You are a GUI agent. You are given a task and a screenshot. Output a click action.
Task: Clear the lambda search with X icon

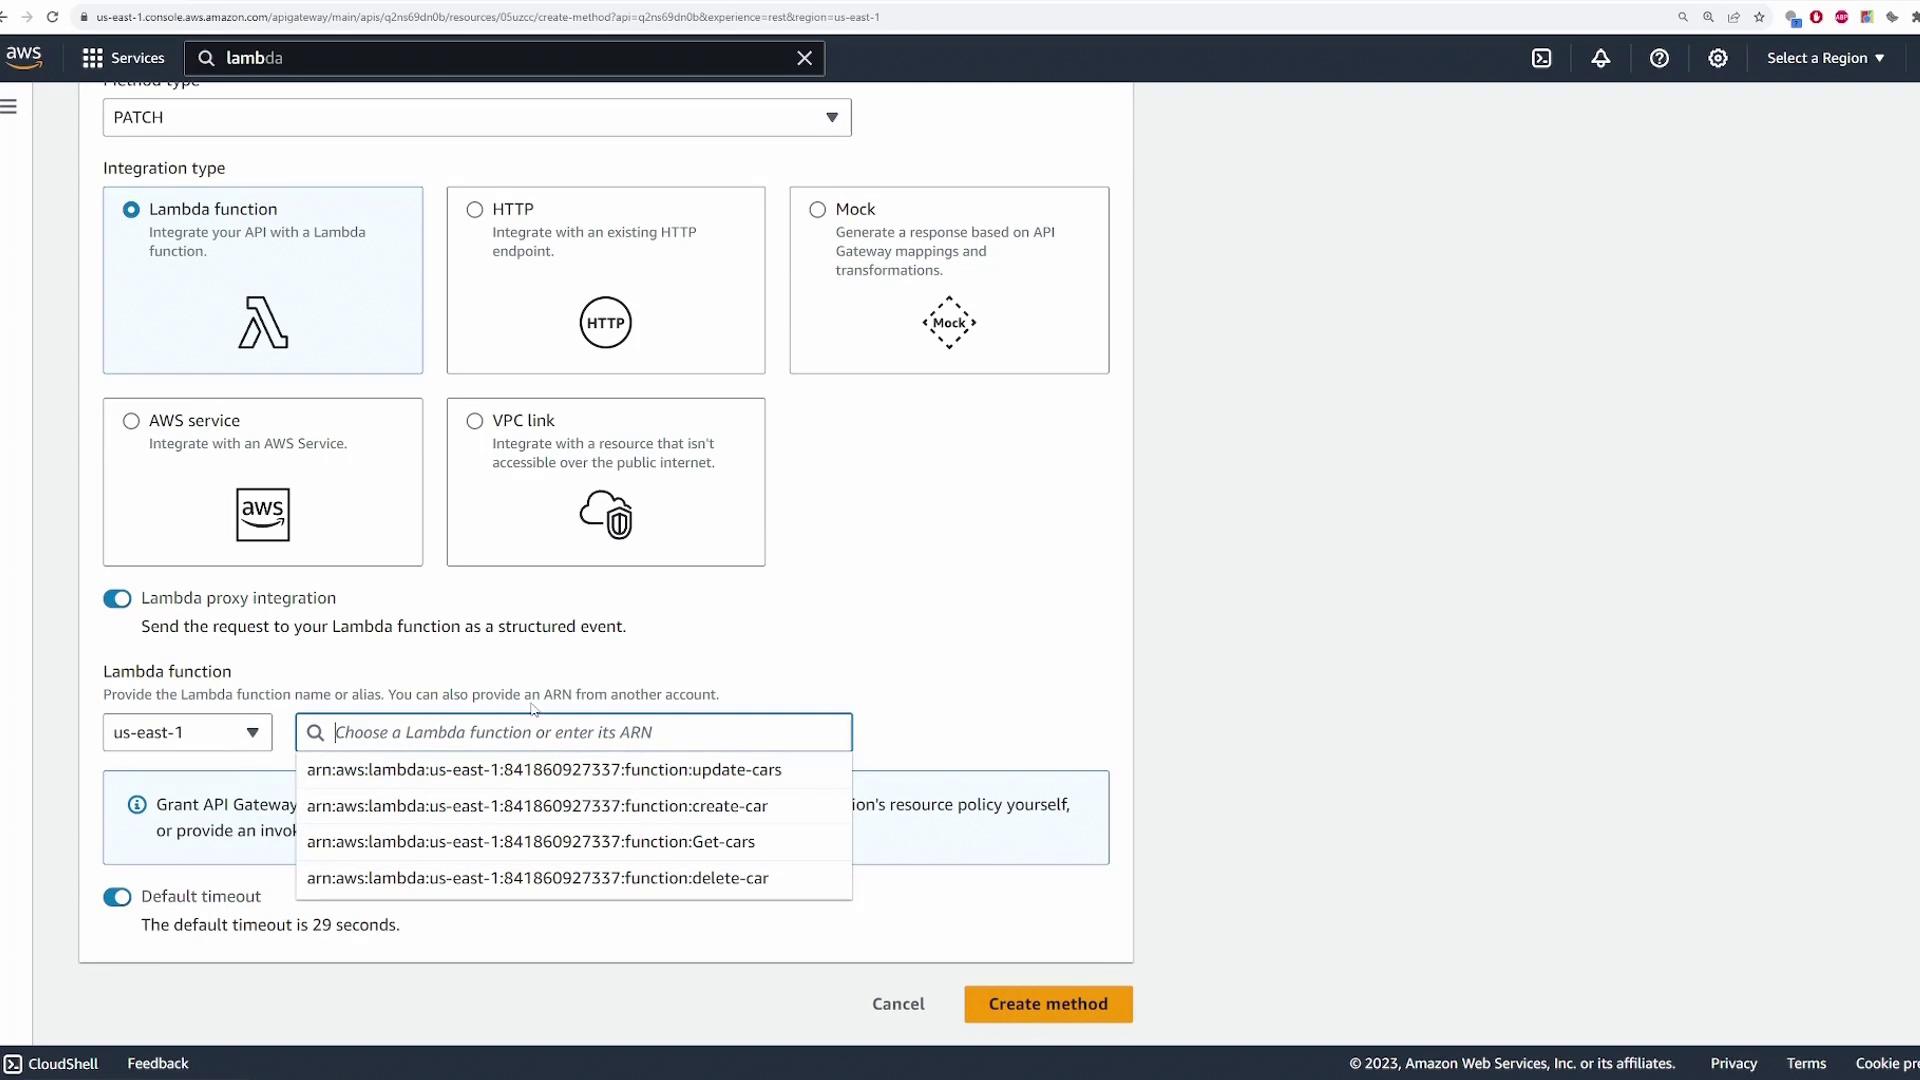pyautogui.click(x=804, y=58)
